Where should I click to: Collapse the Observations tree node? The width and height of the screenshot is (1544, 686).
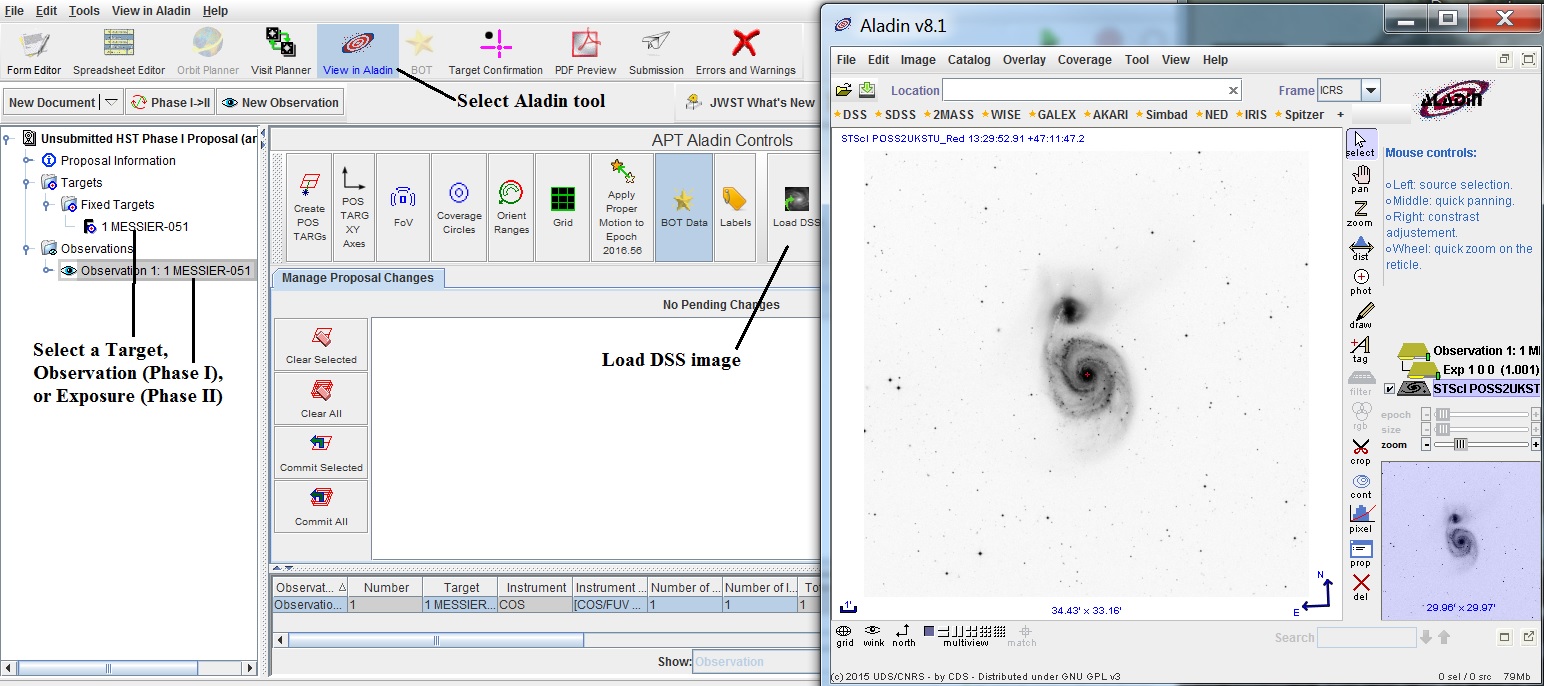coord(28,248)
